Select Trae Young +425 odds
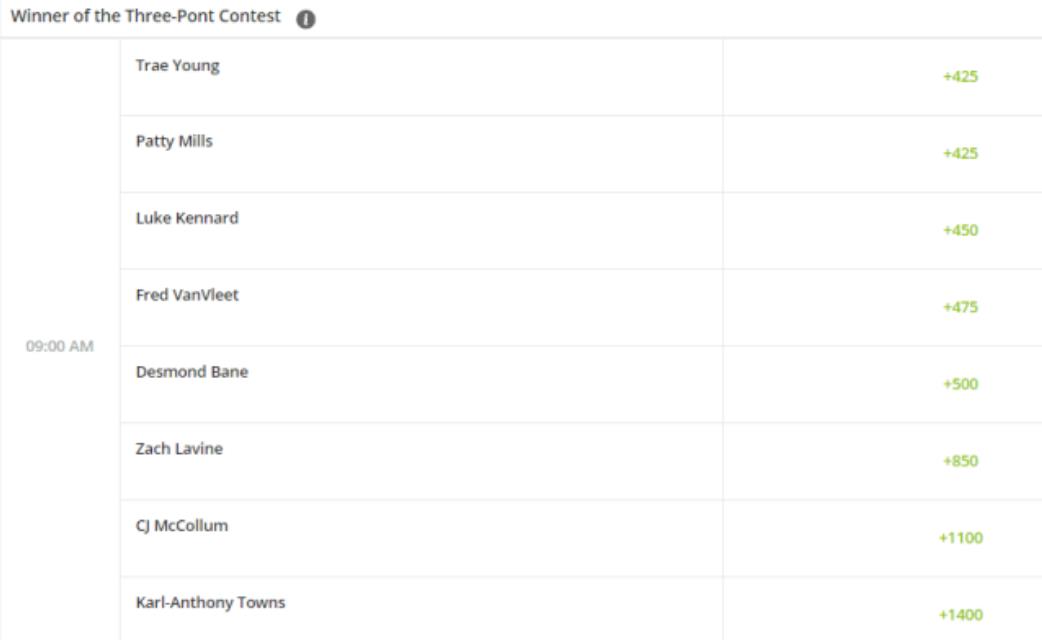 point(960,76)
